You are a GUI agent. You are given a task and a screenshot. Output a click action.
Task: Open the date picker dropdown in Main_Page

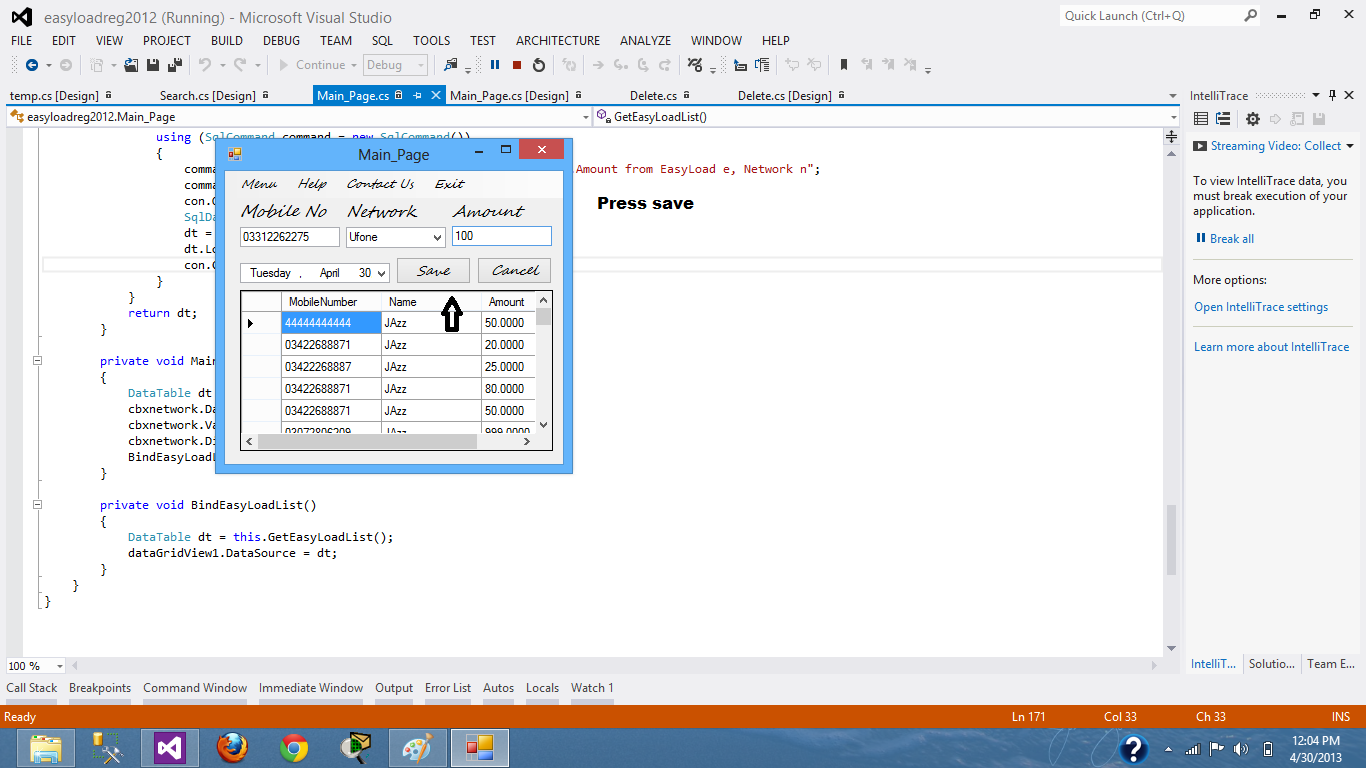pos(381,273)
